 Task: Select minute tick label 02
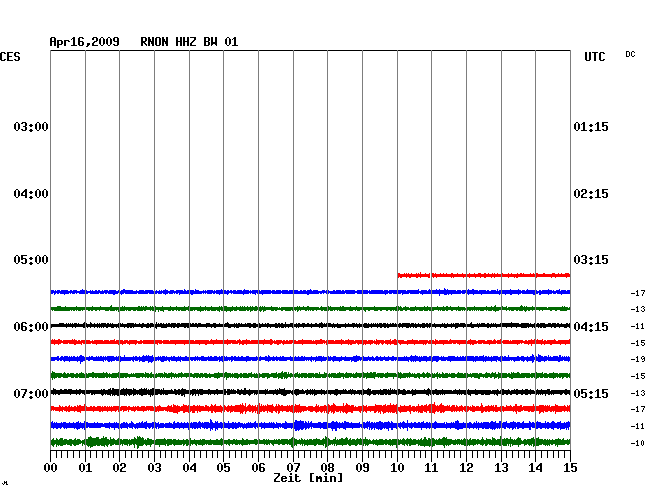[x=119, y=468]
